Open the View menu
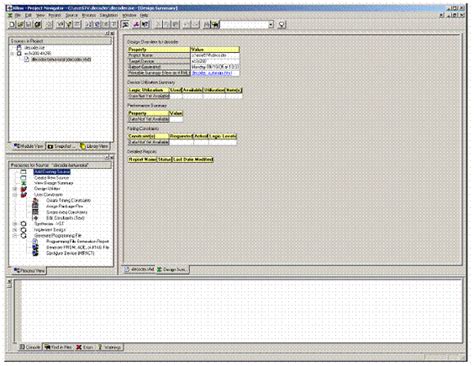Image resolution: width=474 pixels, height=366 pixels. coord(40,15)
